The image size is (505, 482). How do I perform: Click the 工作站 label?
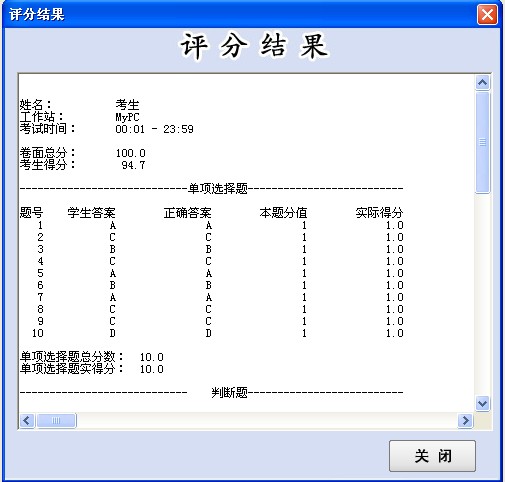(42, 117)
